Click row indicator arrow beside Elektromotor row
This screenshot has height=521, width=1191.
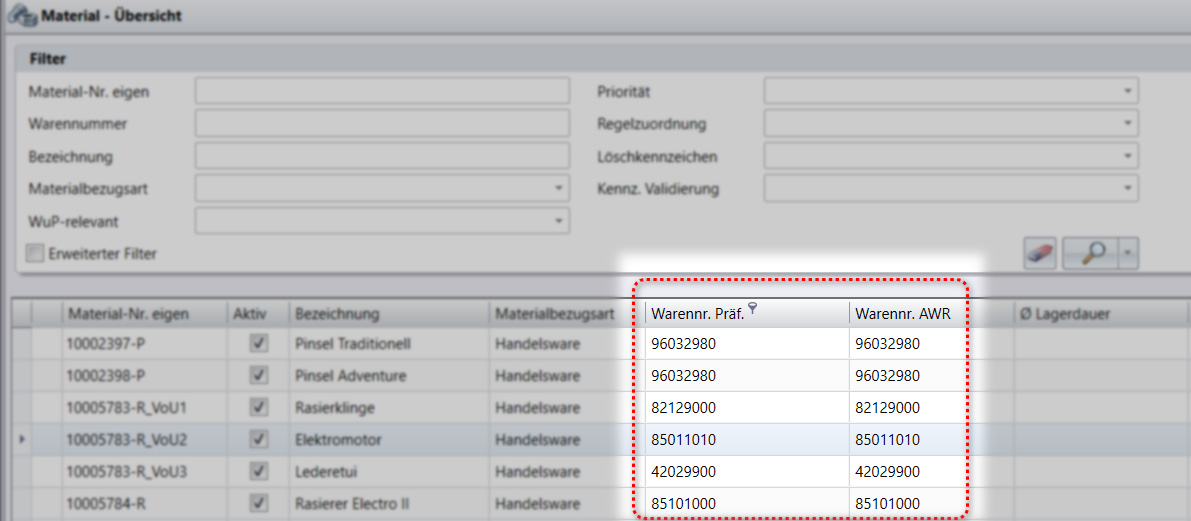(x=21, y=440)
